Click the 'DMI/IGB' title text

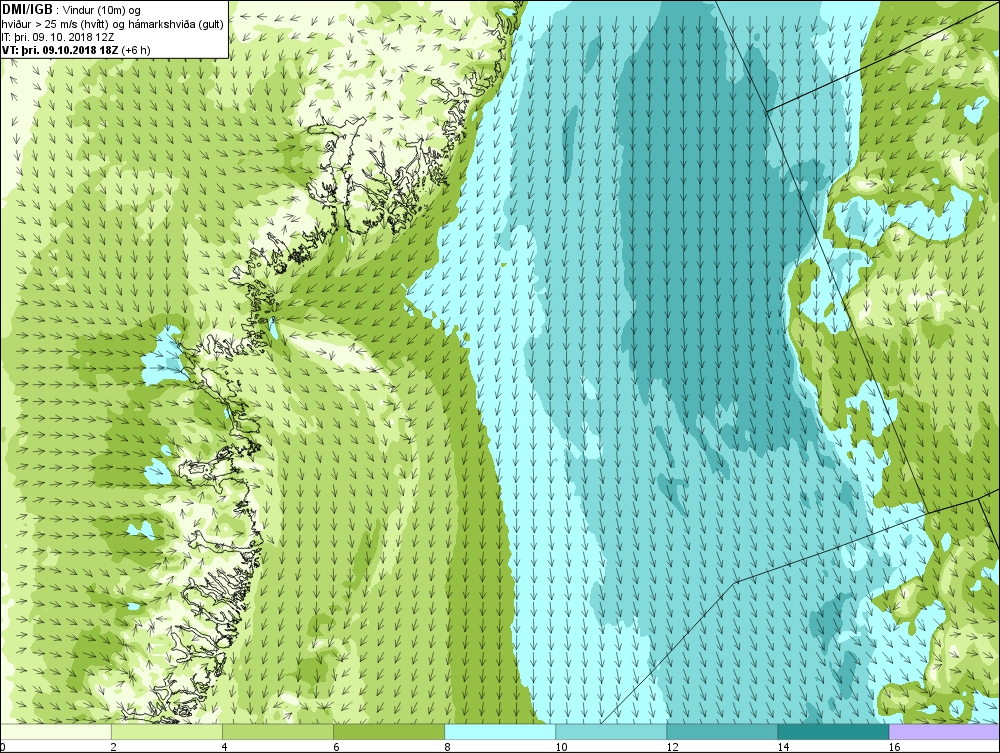click(x=27, y=10)
